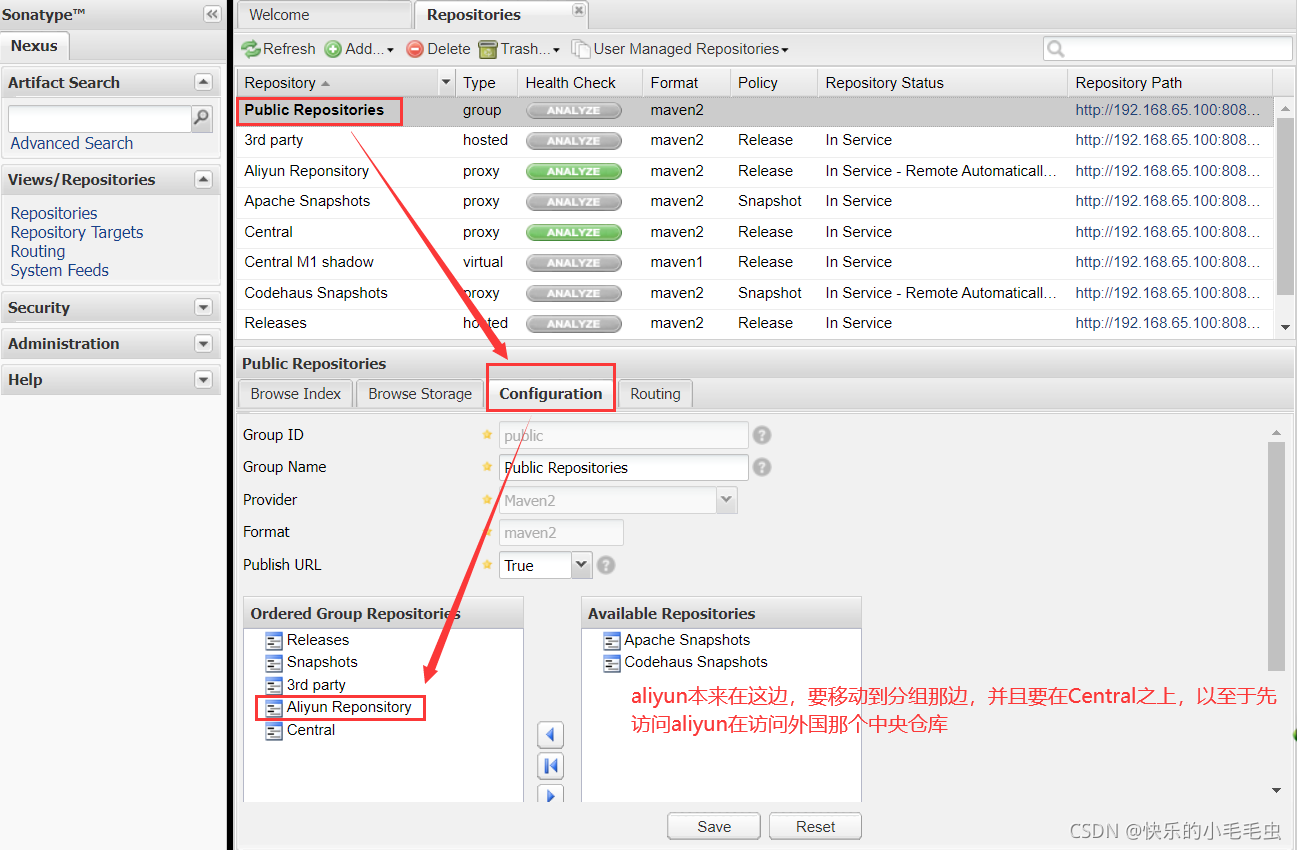Open the System Feeds link
This screenshot has width=1297, height=850.
60,271
